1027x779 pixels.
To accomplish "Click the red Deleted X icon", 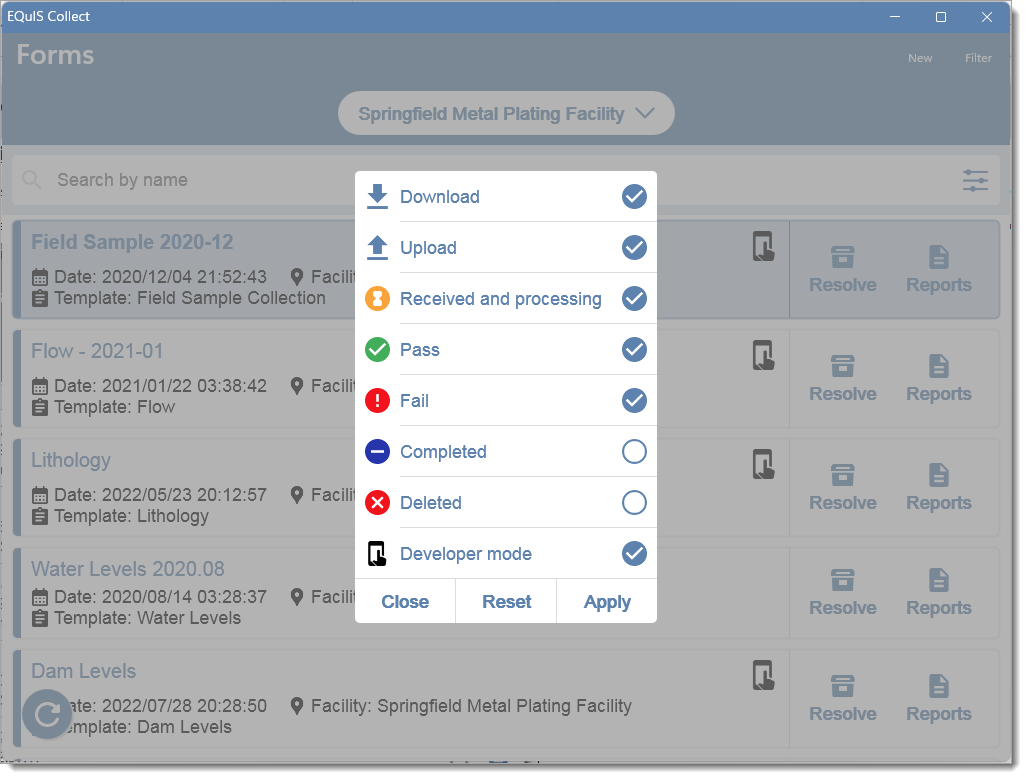I will coord(377,503).
